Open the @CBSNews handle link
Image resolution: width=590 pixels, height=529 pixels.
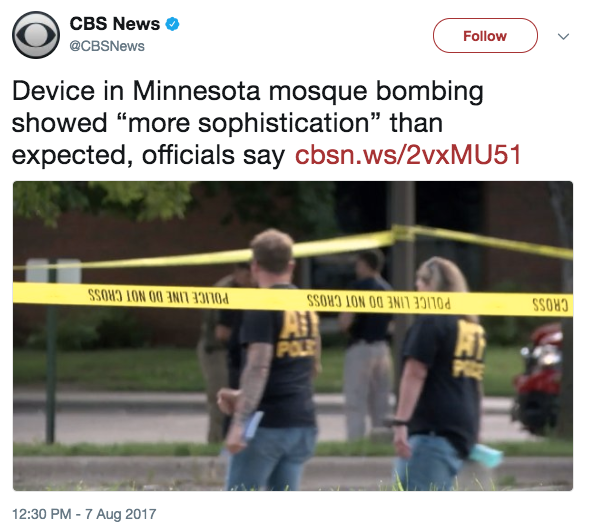tap(107, 46)
